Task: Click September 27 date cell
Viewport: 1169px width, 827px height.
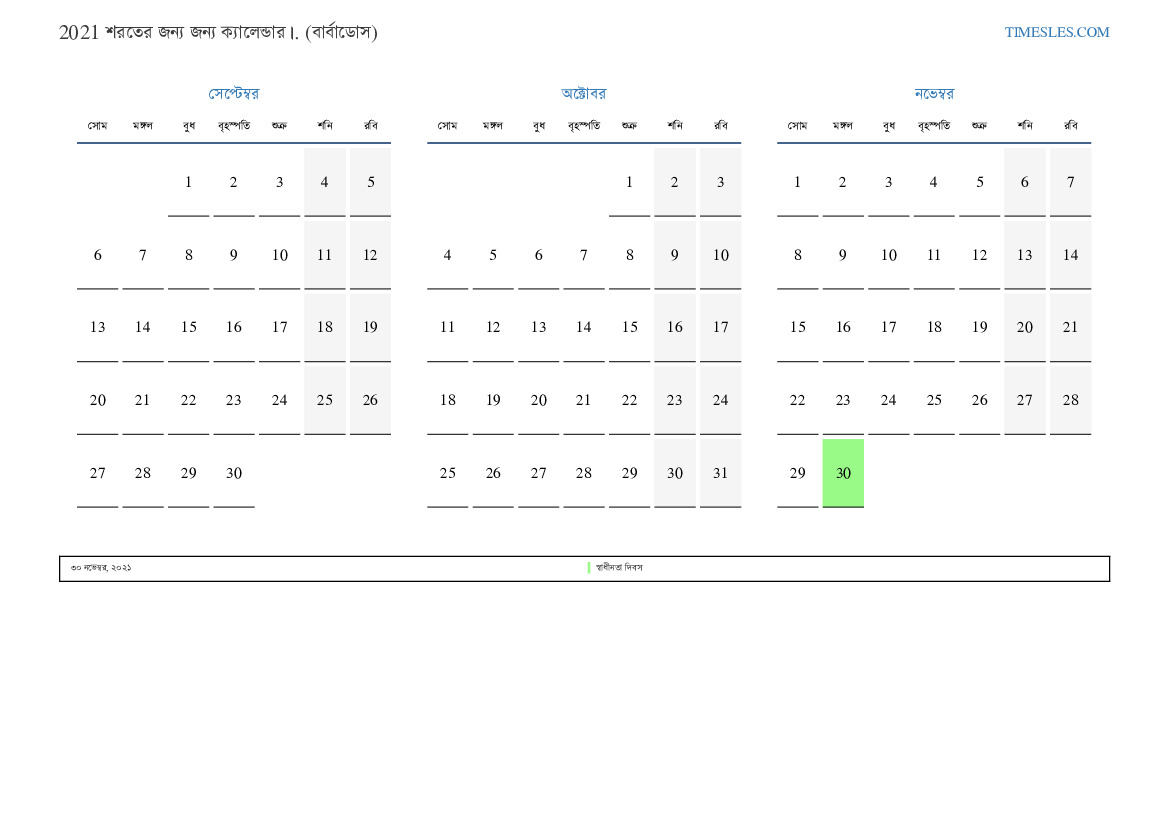Action: click(x=97, y=473)
